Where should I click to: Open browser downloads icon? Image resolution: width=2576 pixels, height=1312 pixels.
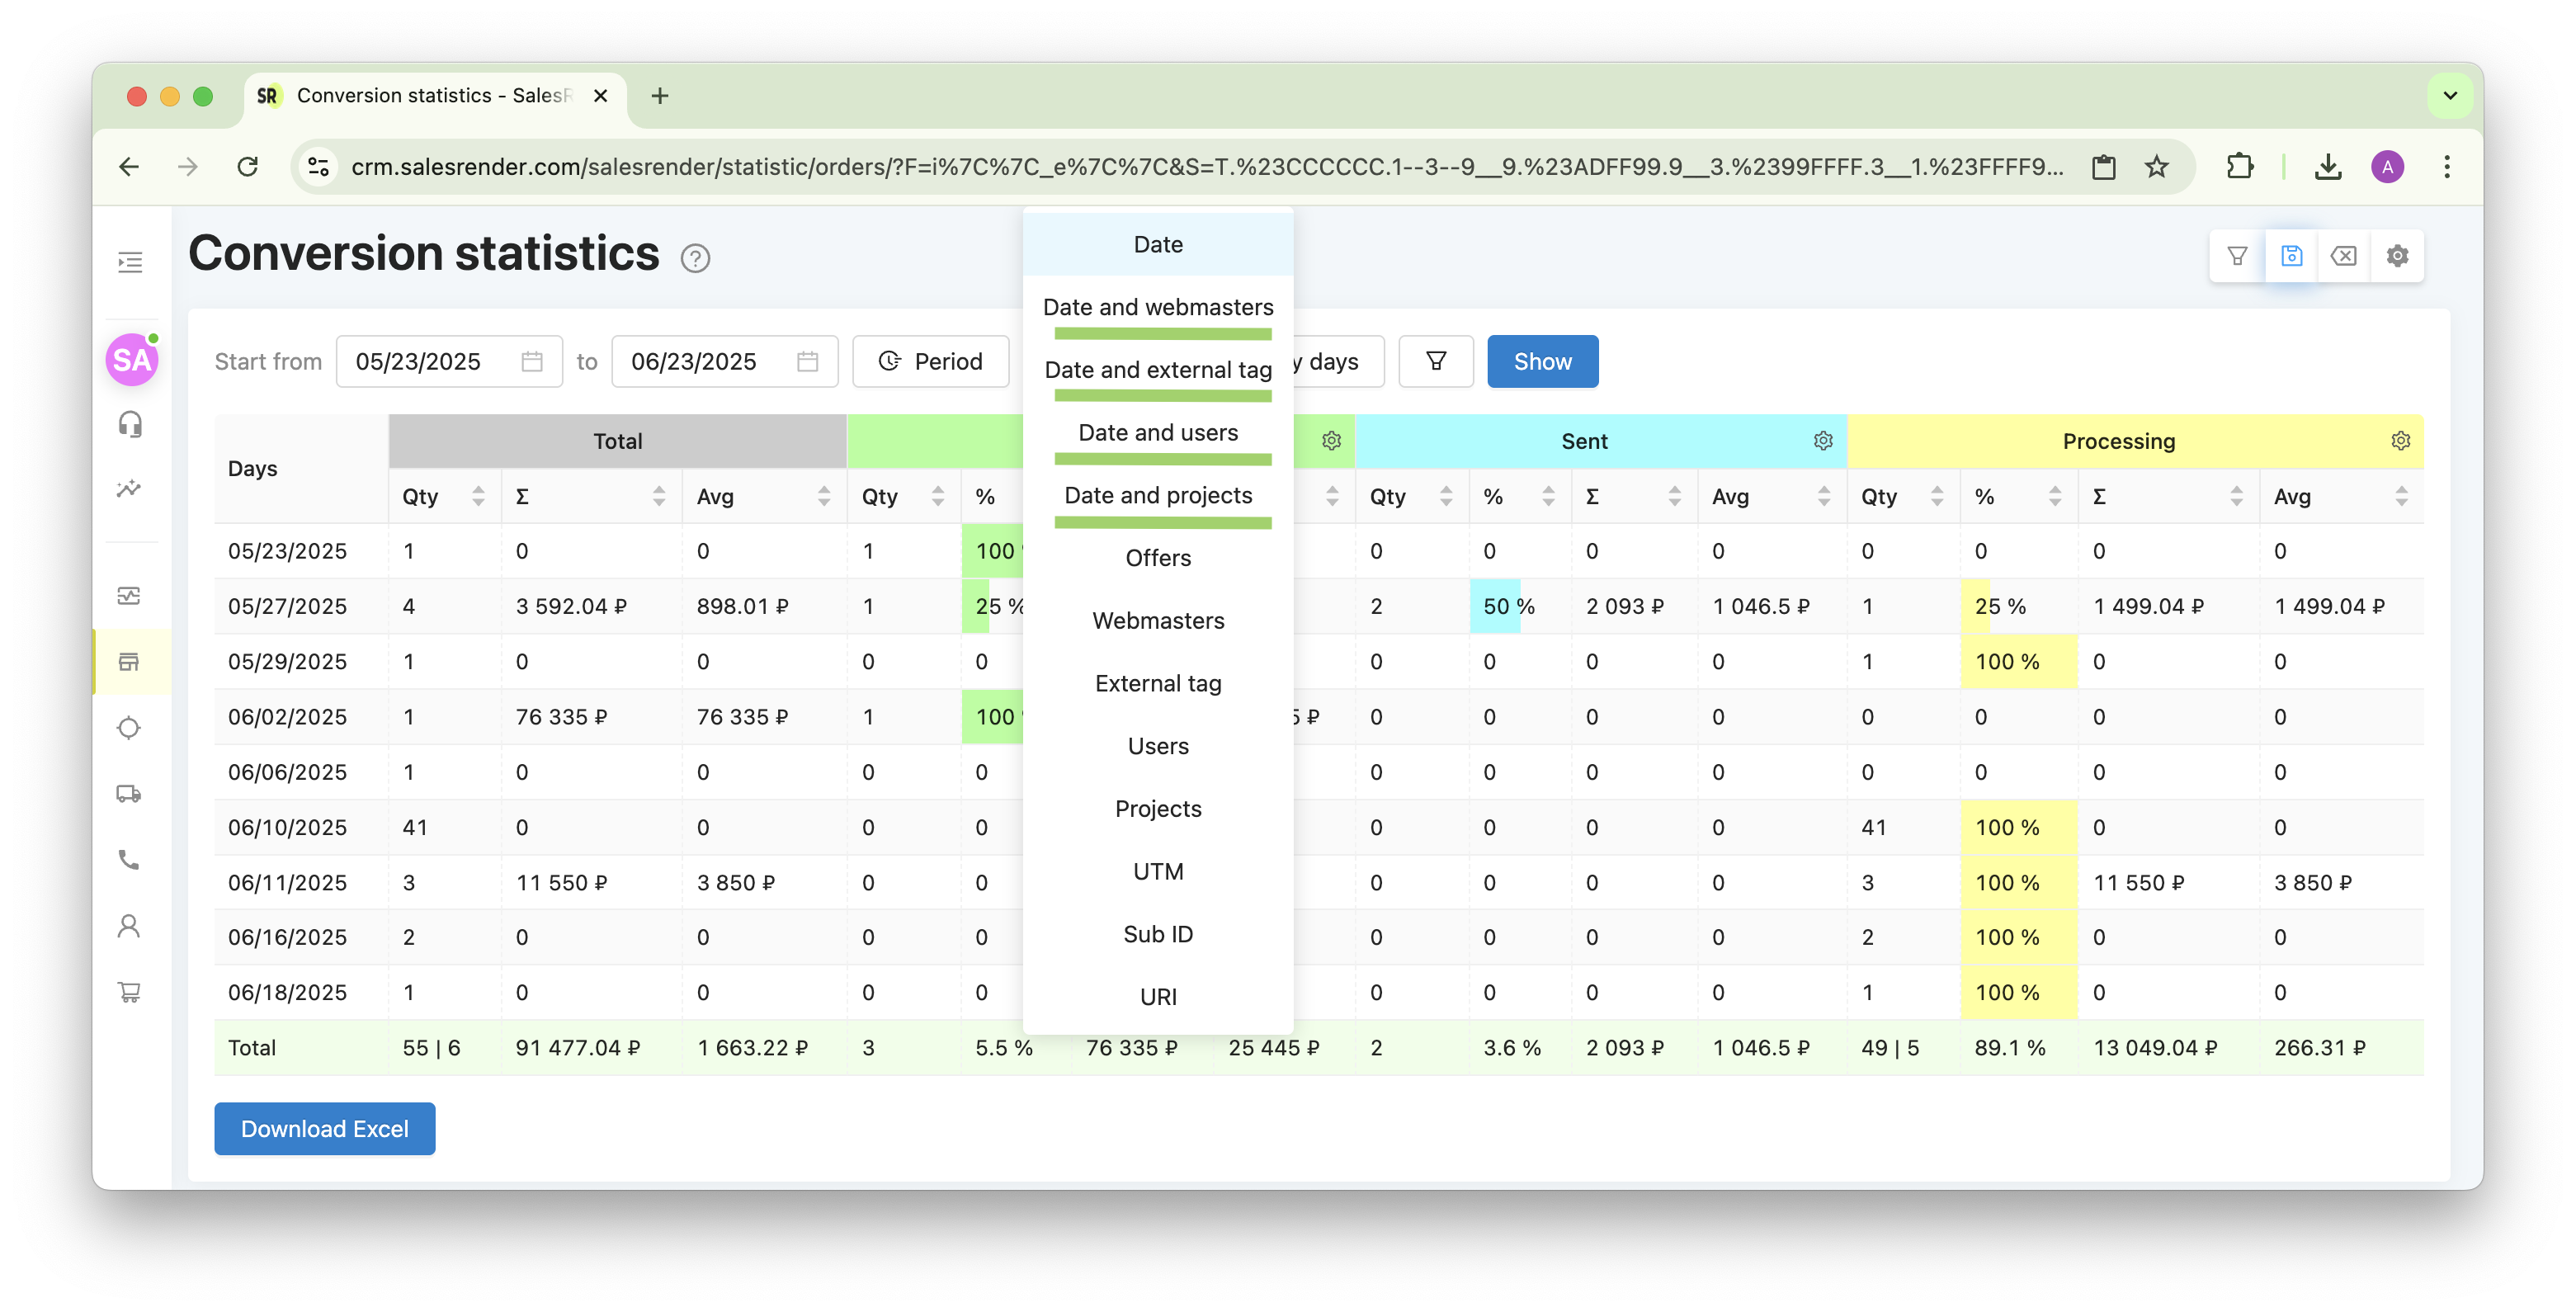[2328, 166]
